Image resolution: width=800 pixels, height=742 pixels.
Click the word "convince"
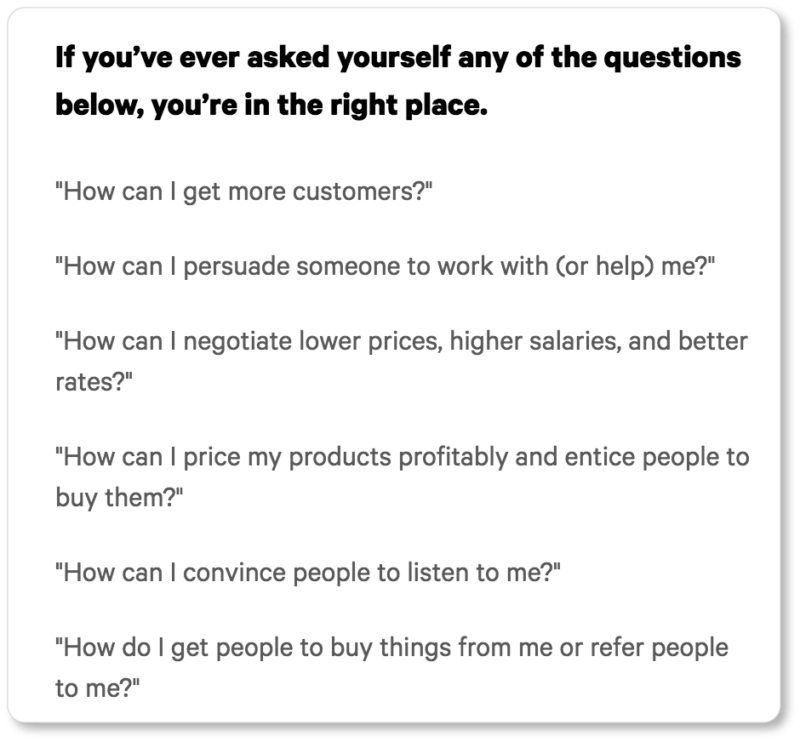[x=234, y=573]
